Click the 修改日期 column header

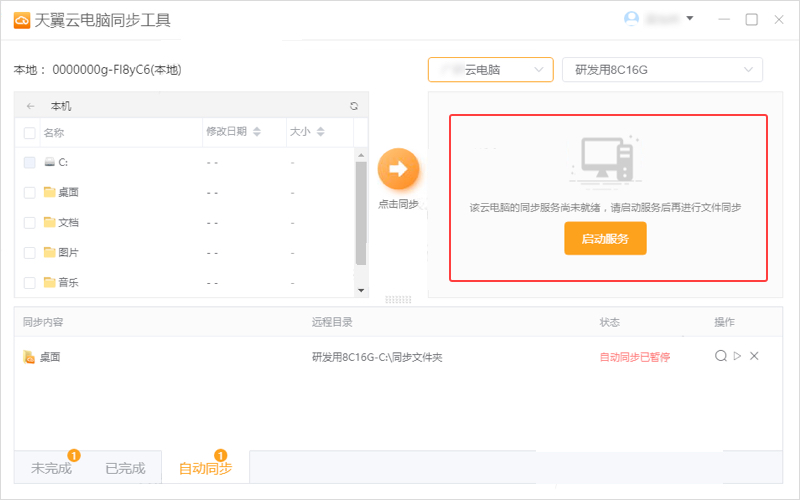(x=227, y=132)
